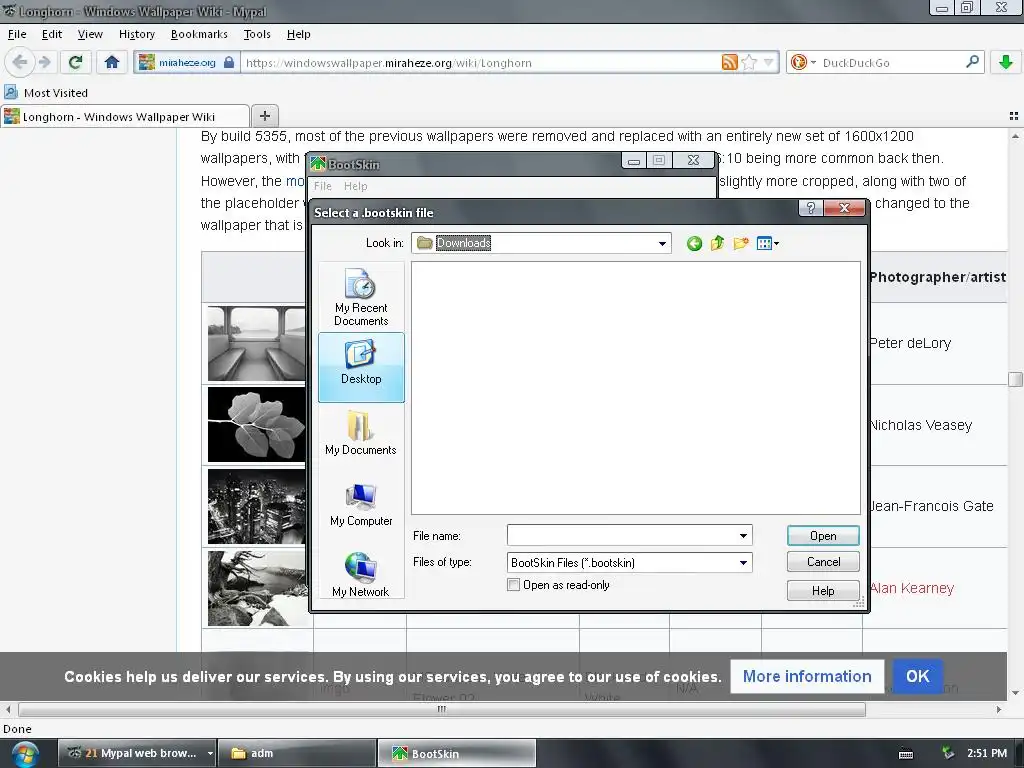Open My Network place
Screen dimensions: 1024x768
360,574
